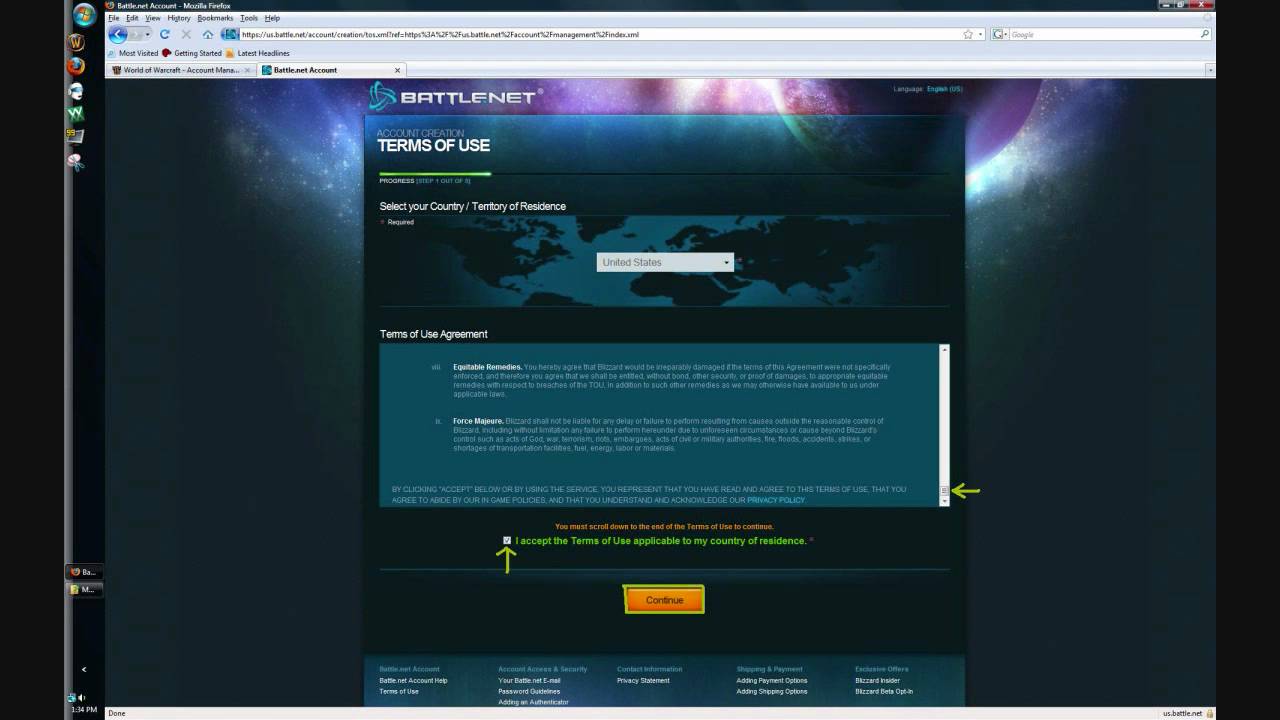Open Blizzard Insider footer link

(x=877, y=680)
